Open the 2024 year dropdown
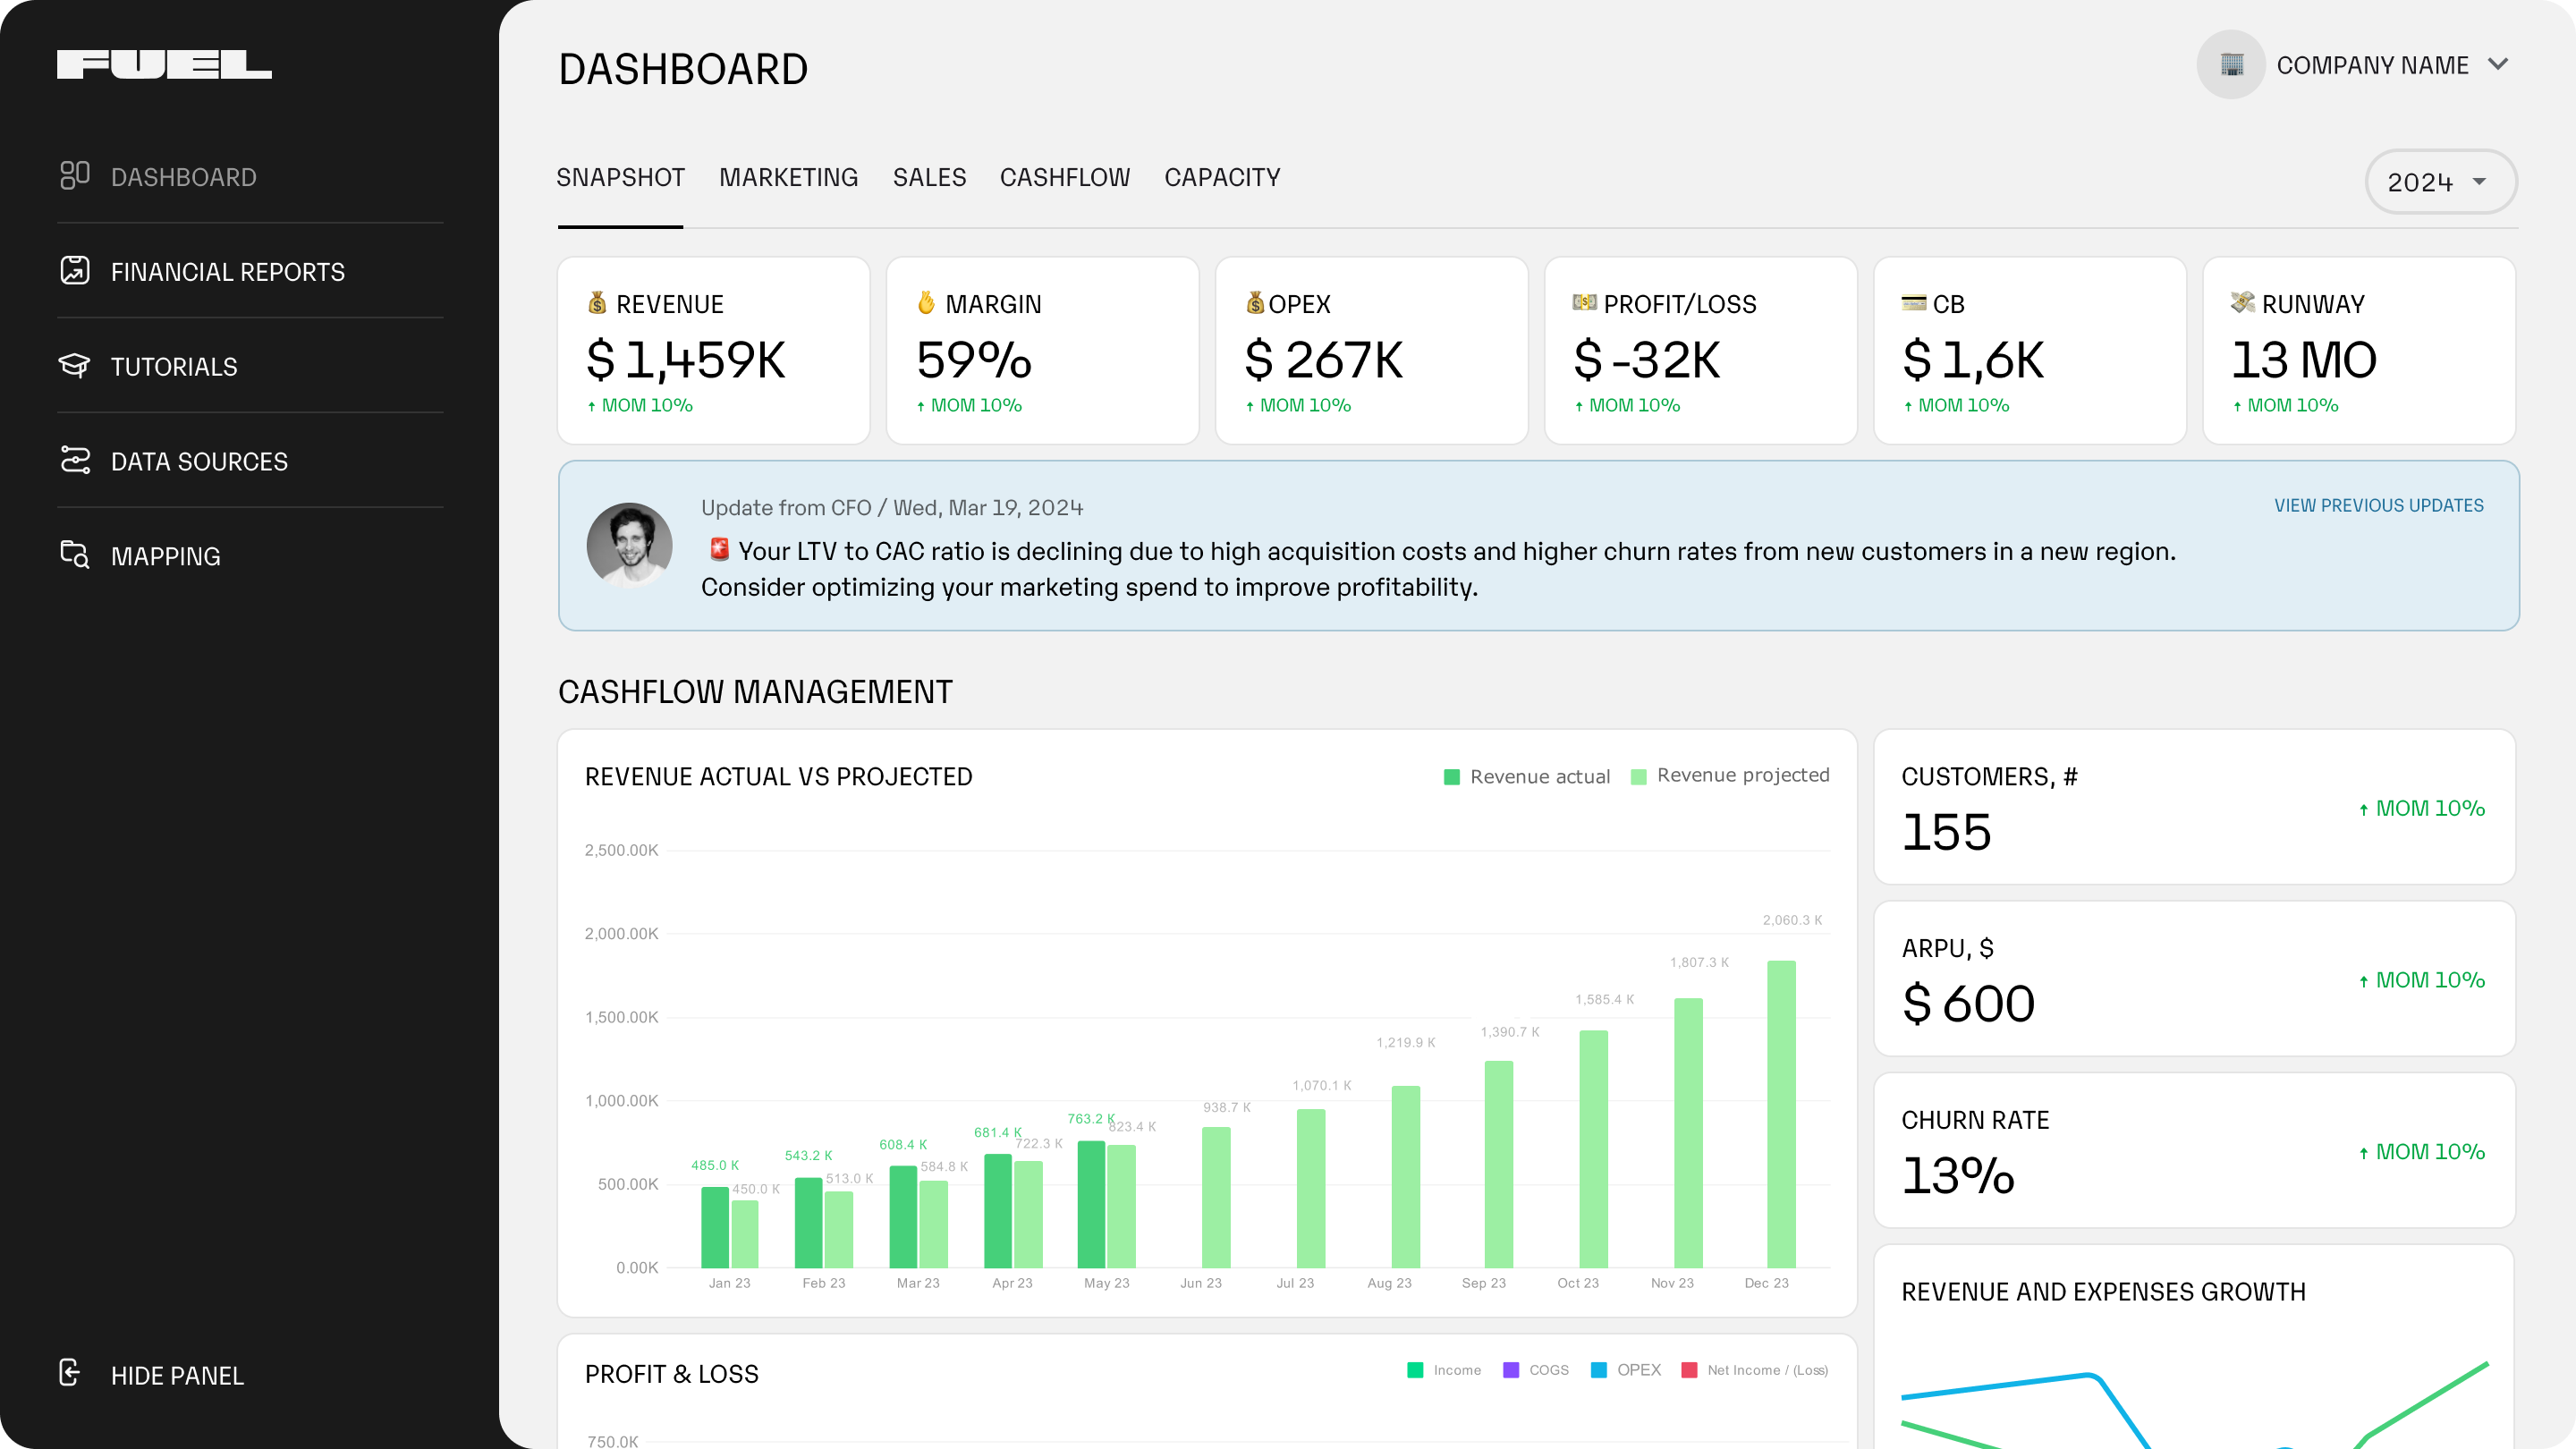Image resolution: width=2576 pixels, height=1449 pixels. click(2440, 182)
